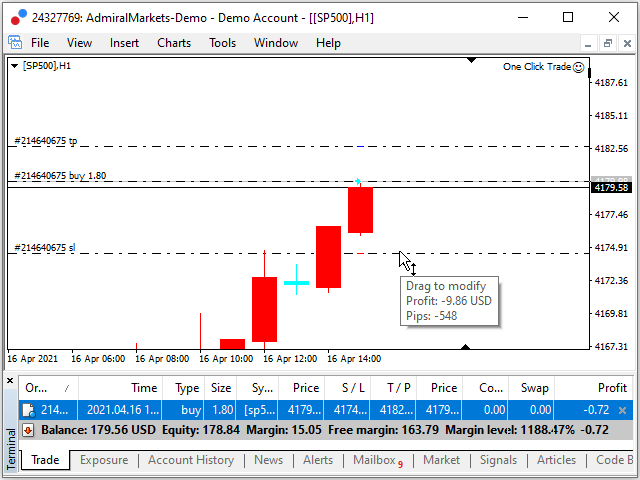Open the Tools menu
The height and width of the screenshot is (480, 640).
pos(222,43)
